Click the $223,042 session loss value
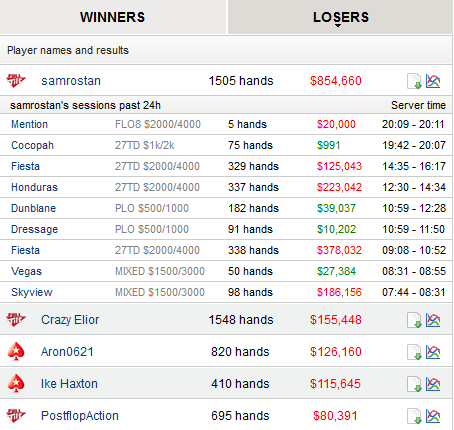Image resolution: width=454 pixels, height=430 pixels. coord(339,187)
